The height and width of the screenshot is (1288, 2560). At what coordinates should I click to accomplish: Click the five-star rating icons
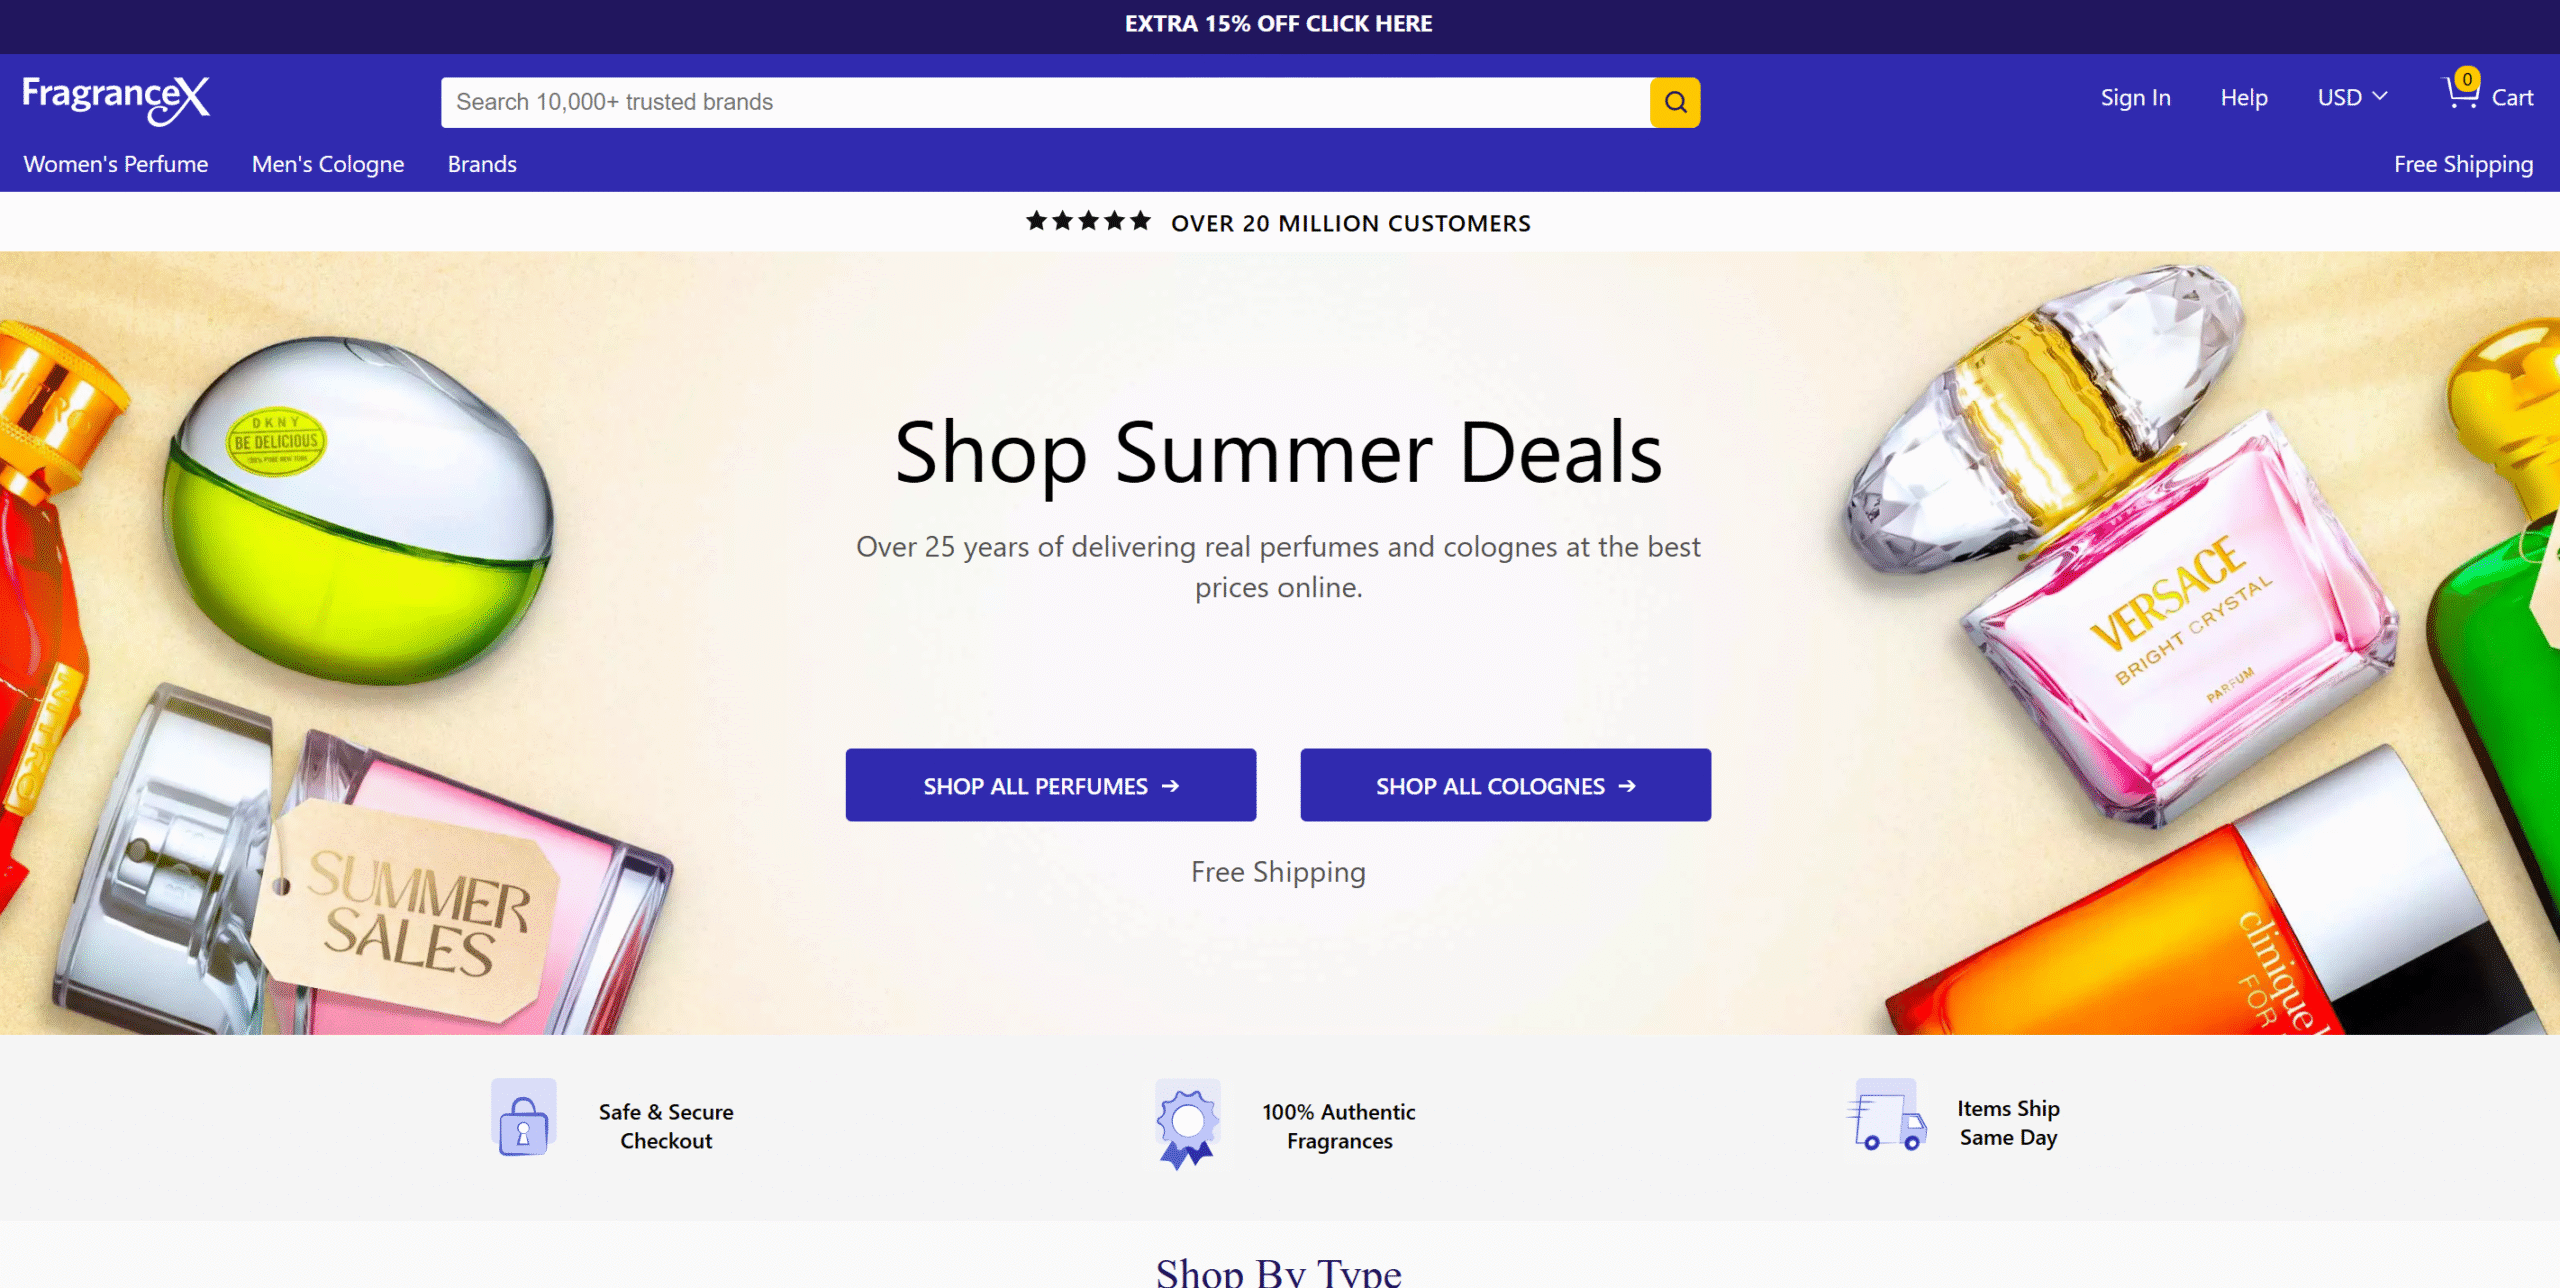[1088, 221]
